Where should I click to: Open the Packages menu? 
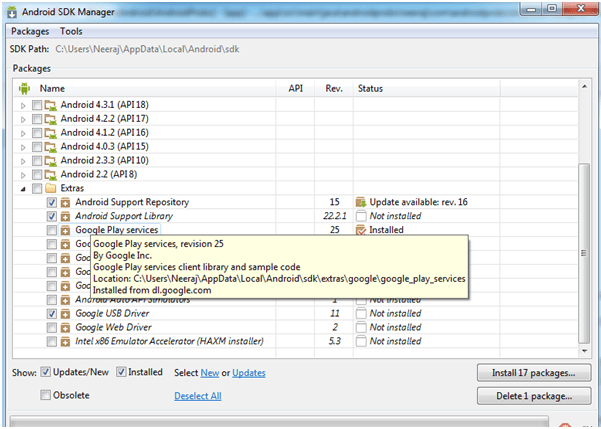30,31
